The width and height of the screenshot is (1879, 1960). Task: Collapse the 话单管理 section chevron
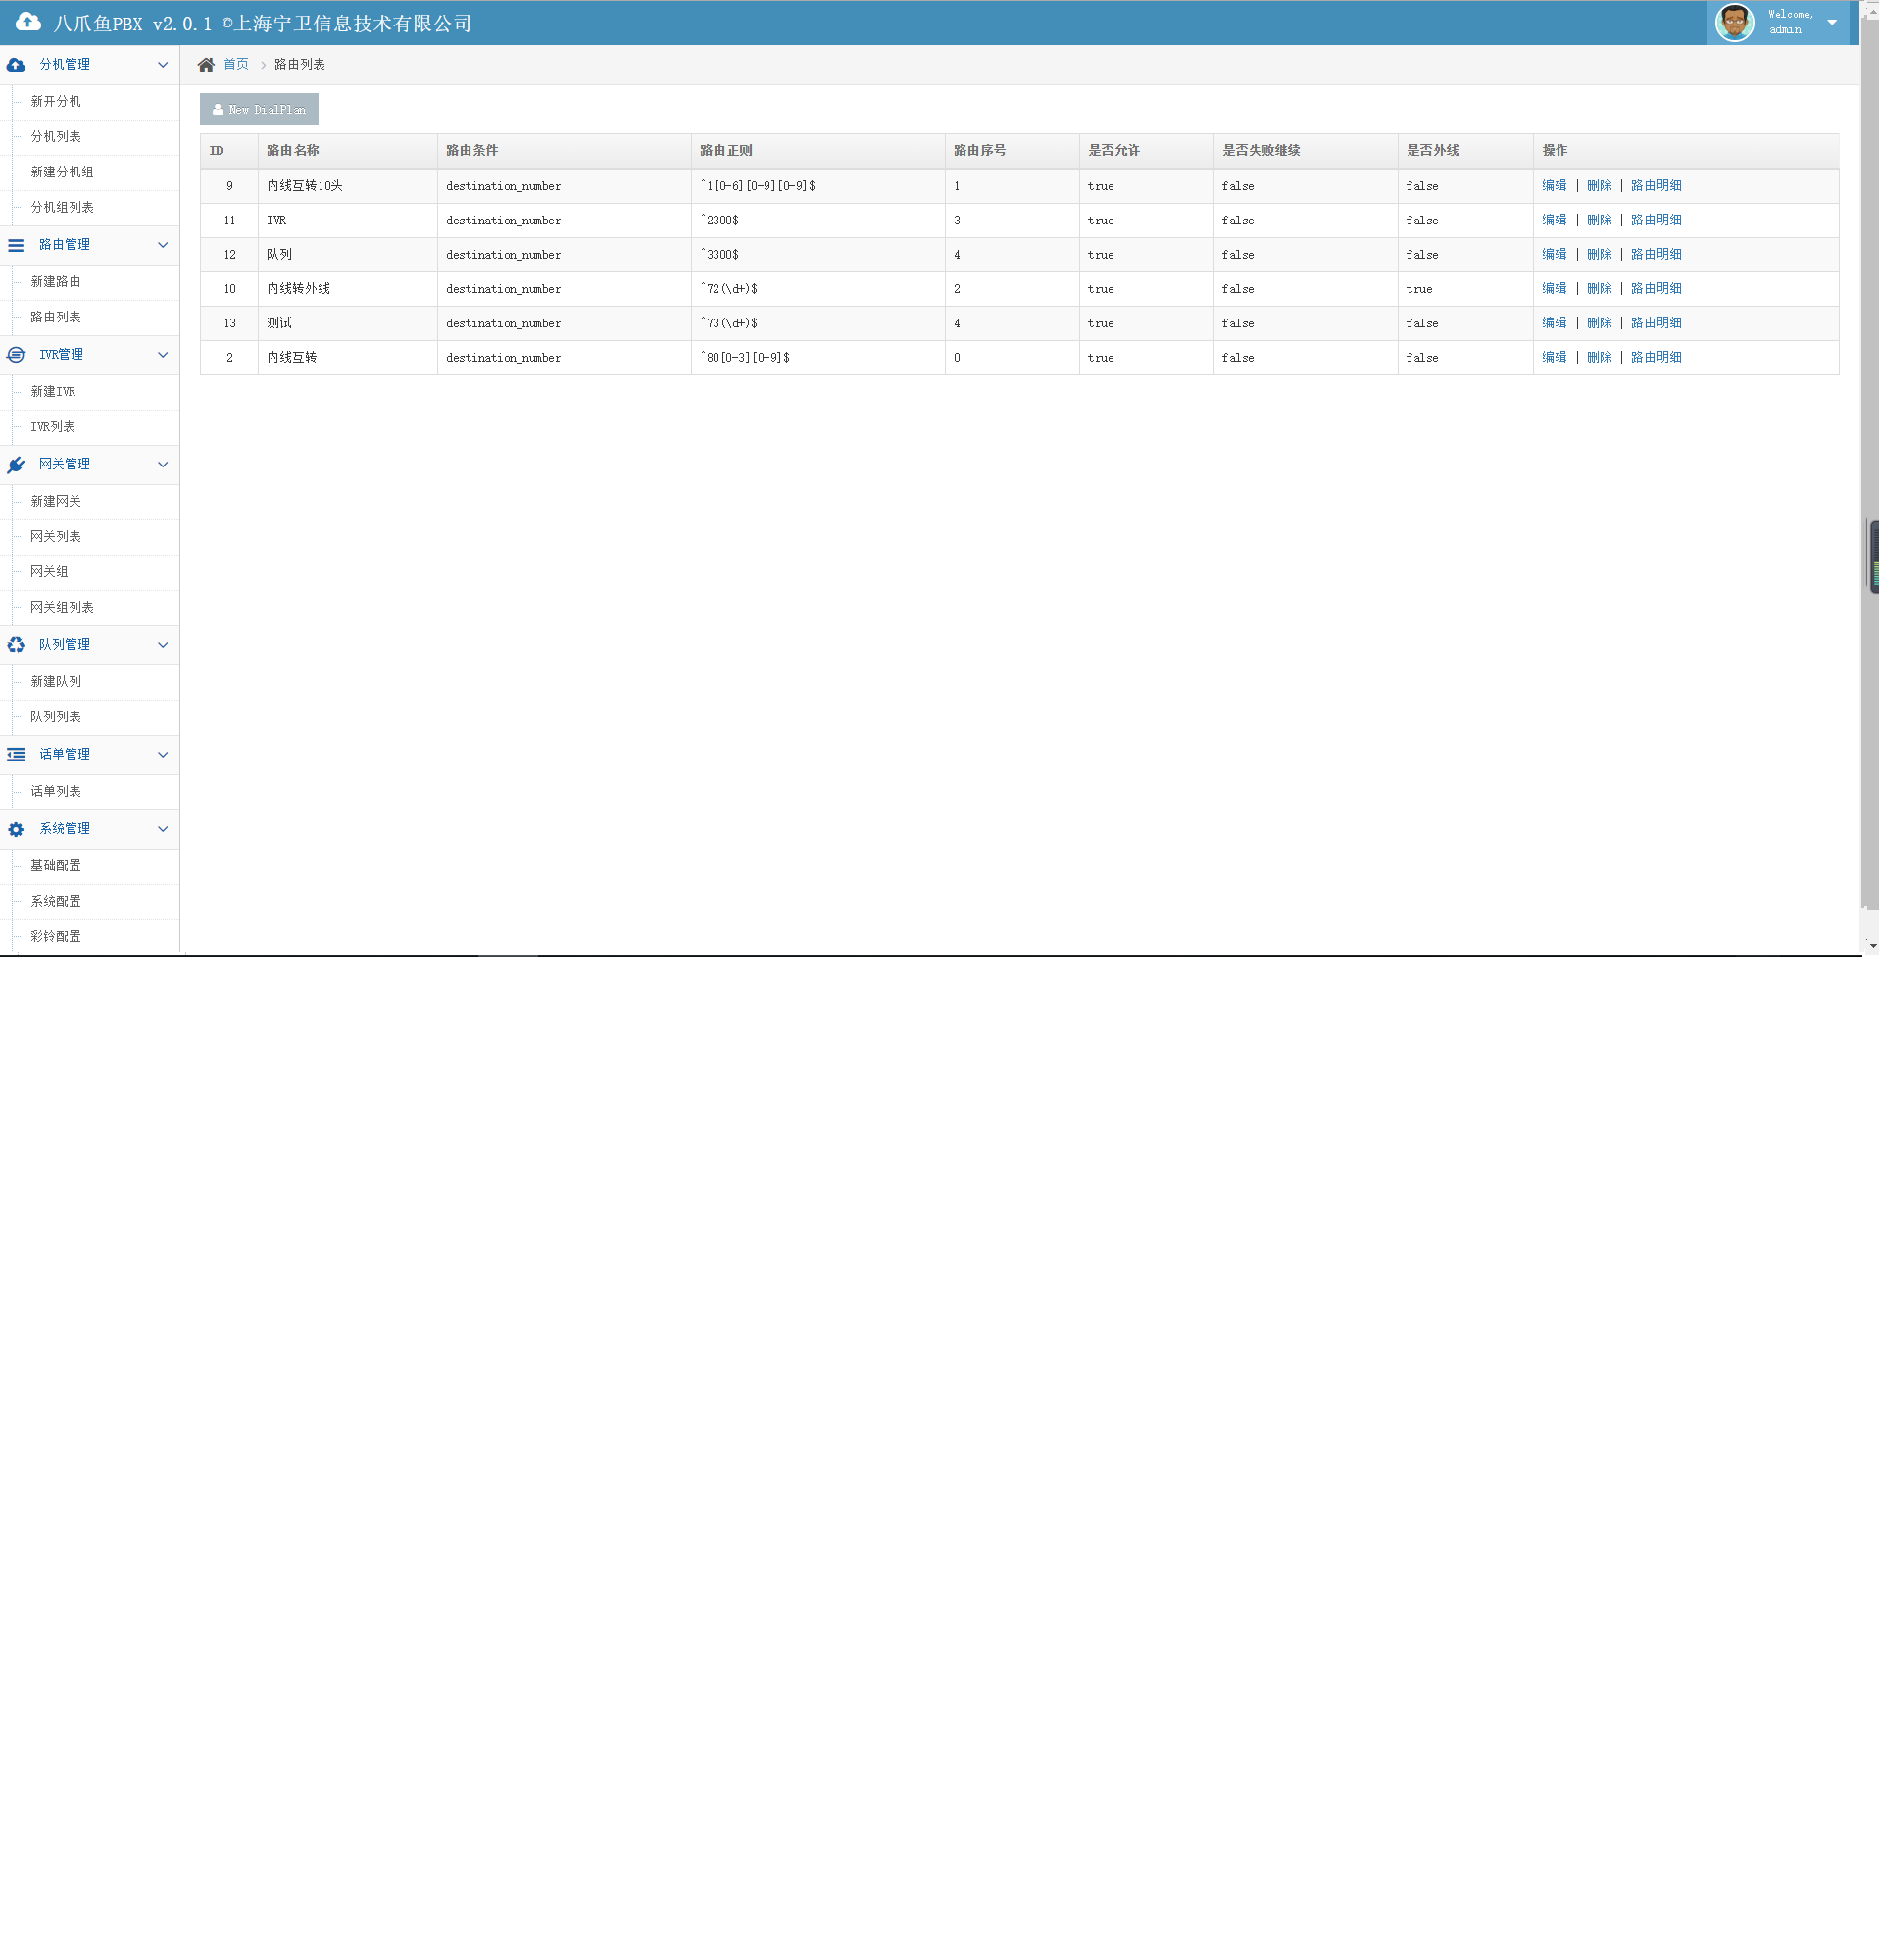[x=163, y=755]
